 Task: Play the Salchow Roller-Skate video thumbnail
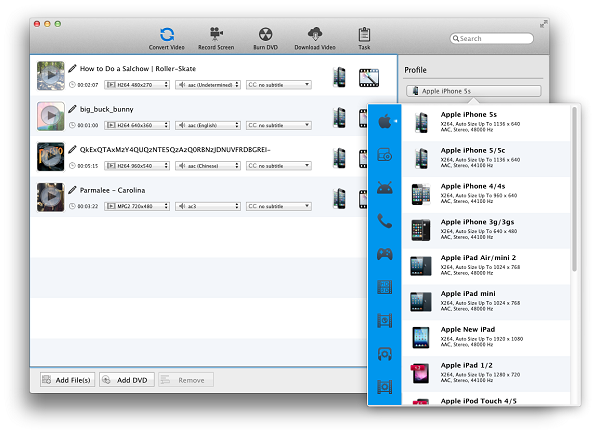coord(51,75)
